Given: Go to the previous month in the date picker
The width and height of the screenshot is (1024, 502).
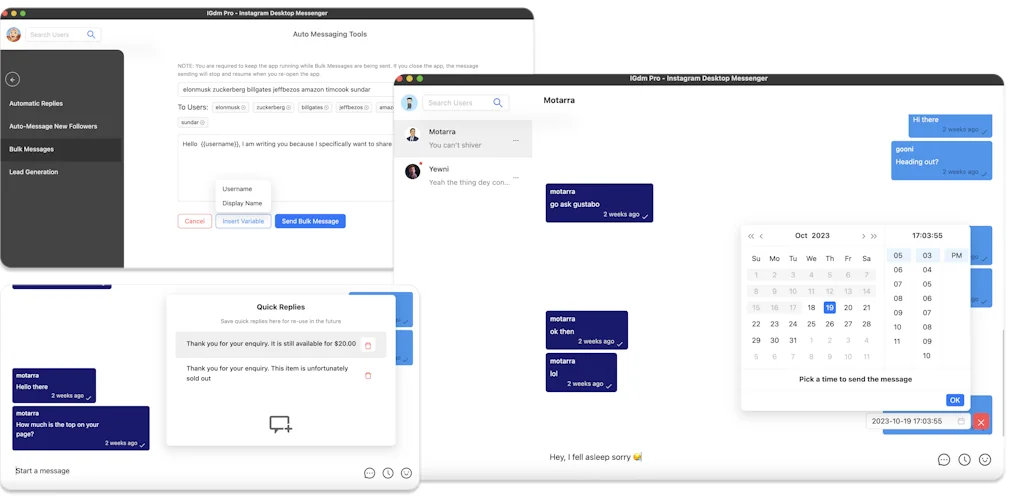Looking at the screenshot, I should click(761, 236).
